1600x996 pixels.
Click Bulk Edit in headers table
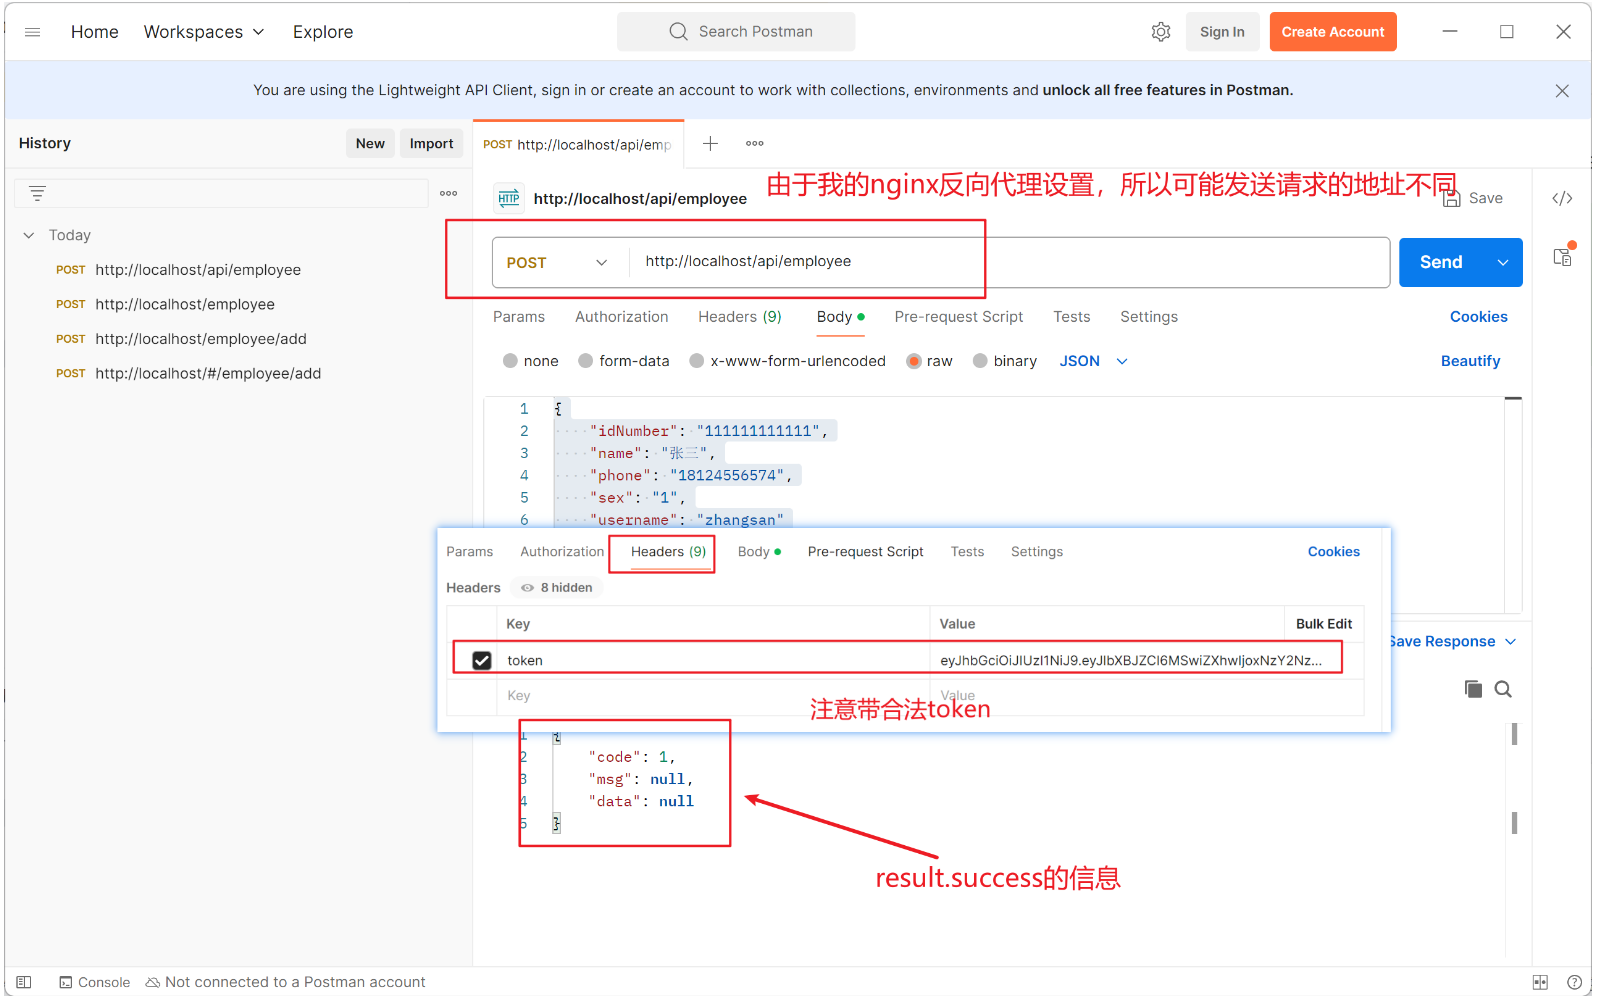point(1324,624)
